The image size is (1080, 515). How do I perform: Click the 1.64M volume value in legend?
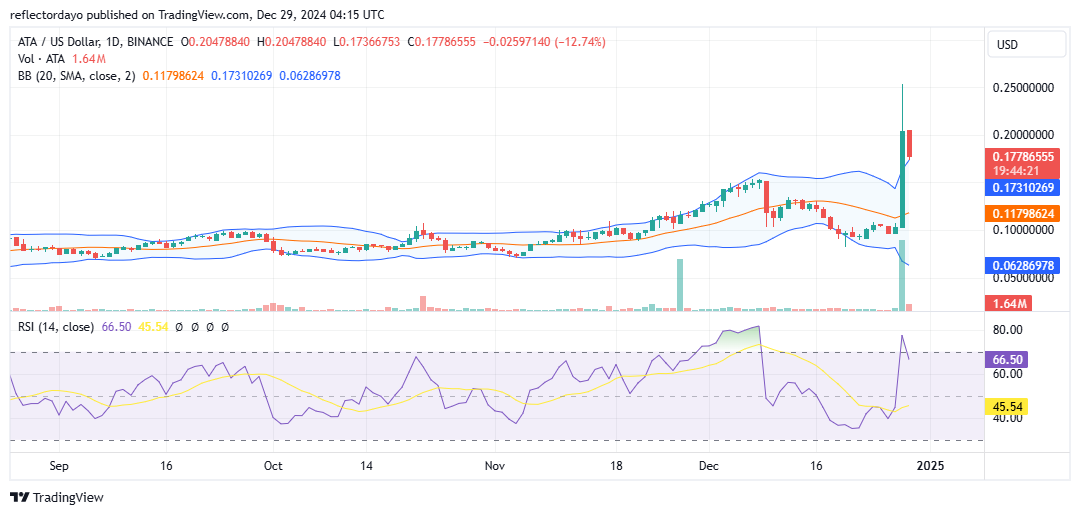87,59
